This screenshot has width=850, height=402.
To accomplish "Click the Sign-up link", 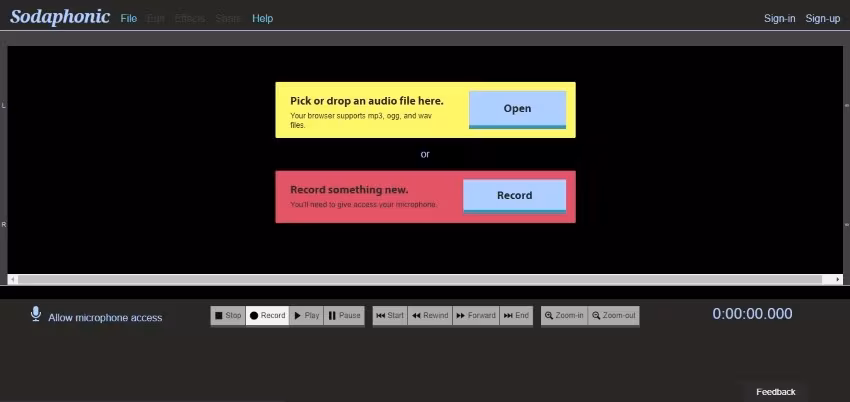I will pyautogui.click(x=822, y=18).
